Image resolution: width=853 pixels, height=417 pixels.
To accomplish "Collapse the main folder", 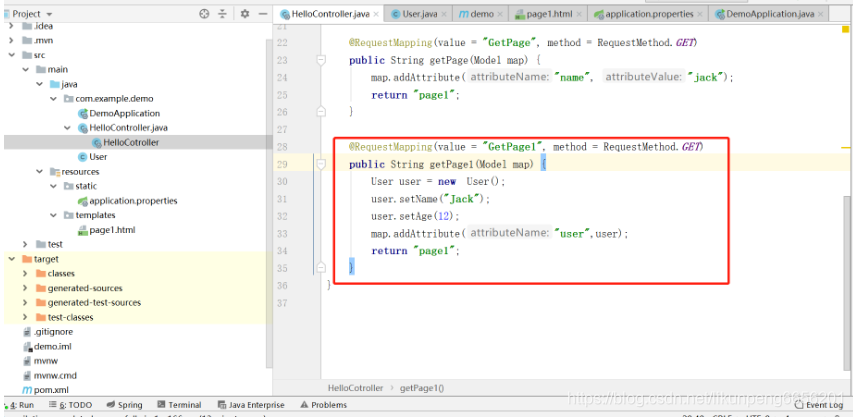I will [x=25, y=70].
